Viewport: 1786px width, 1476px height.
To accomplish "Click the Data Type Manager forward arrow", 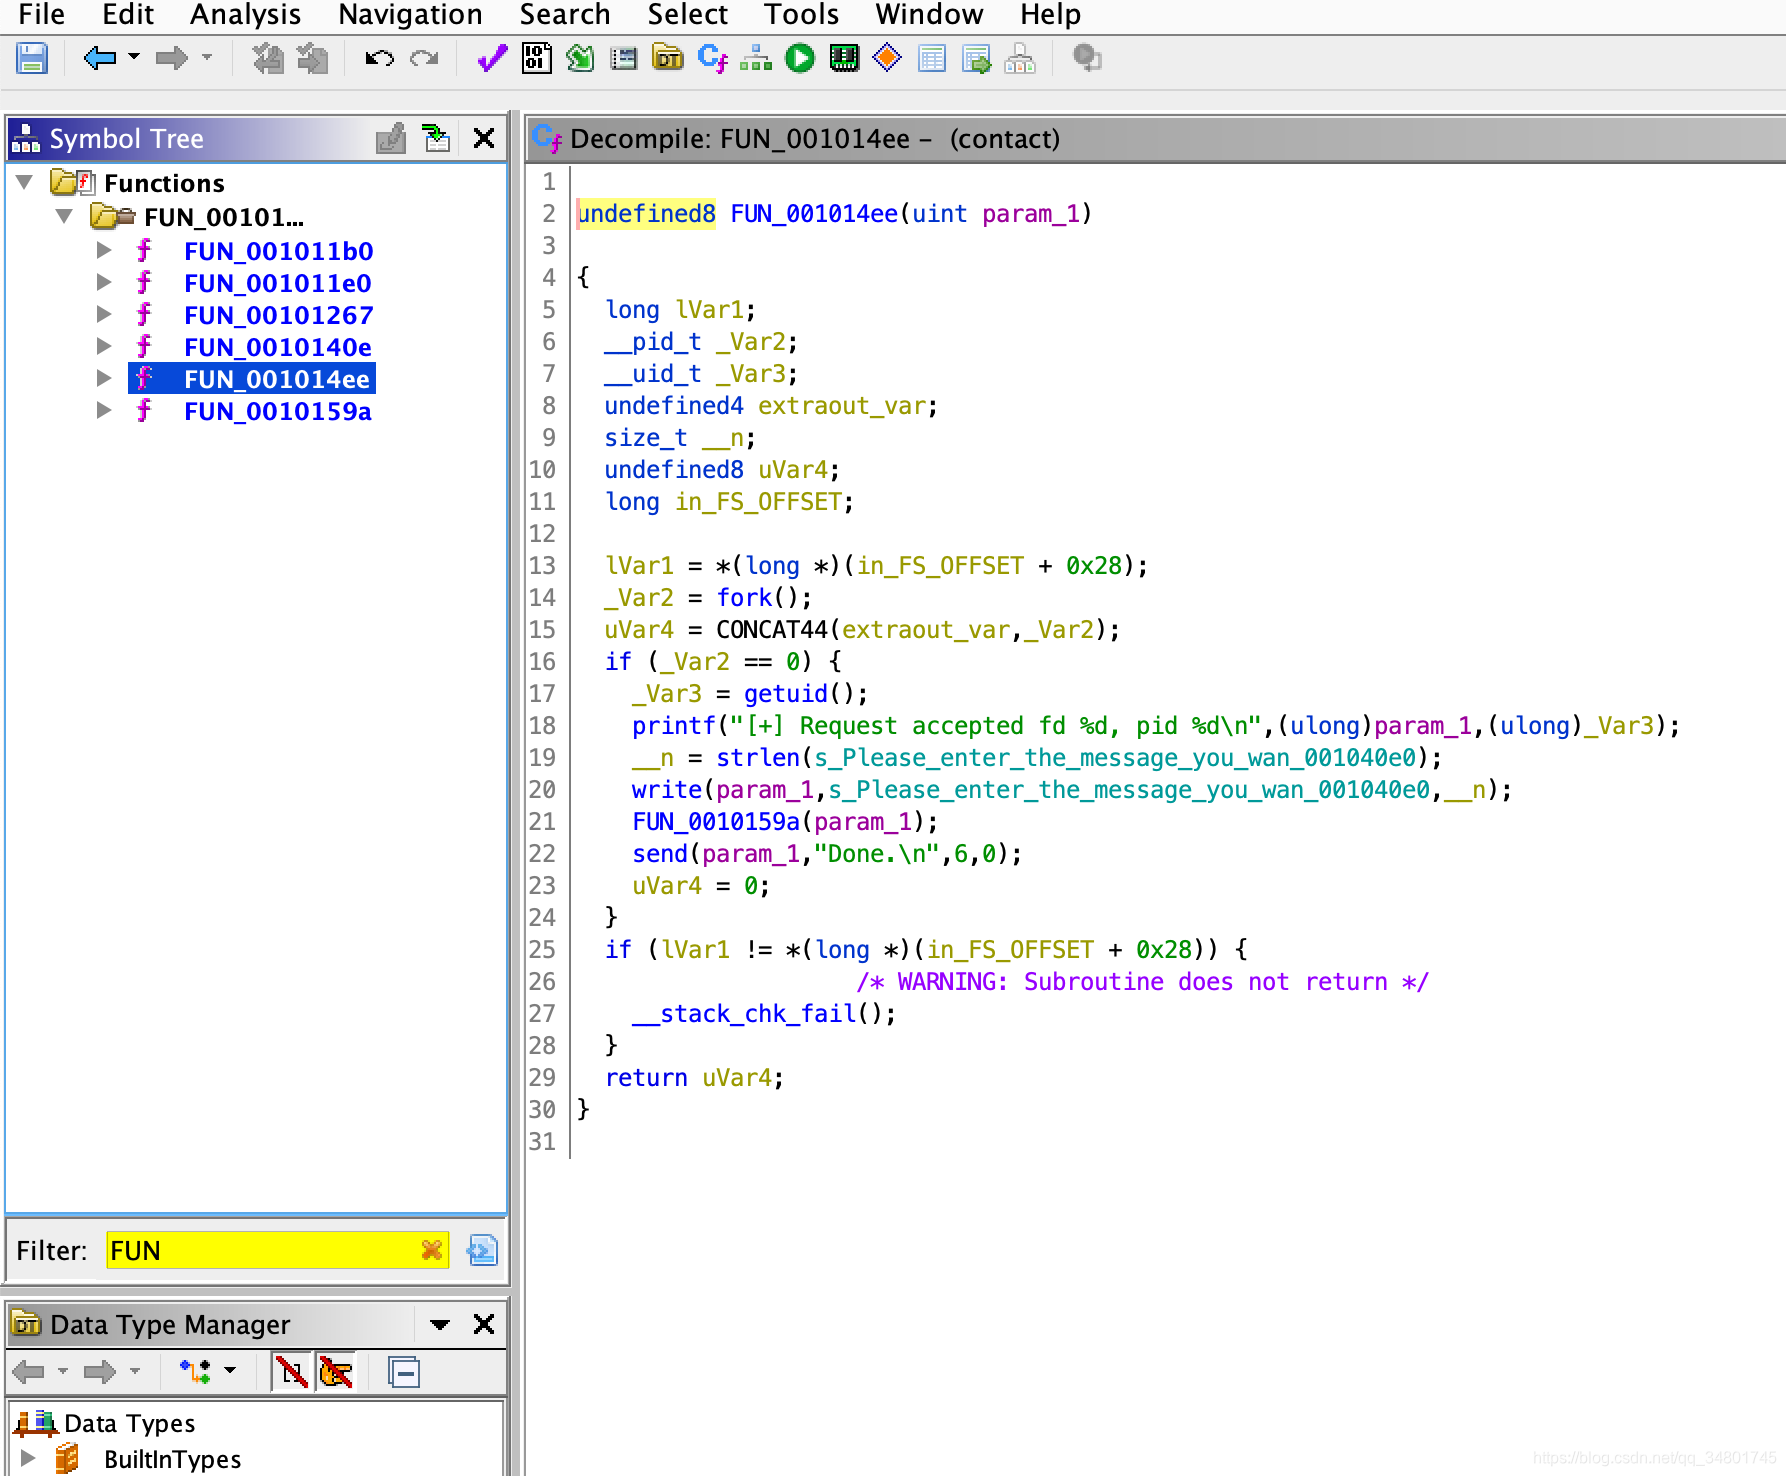I will click(x=100, y=1371).
